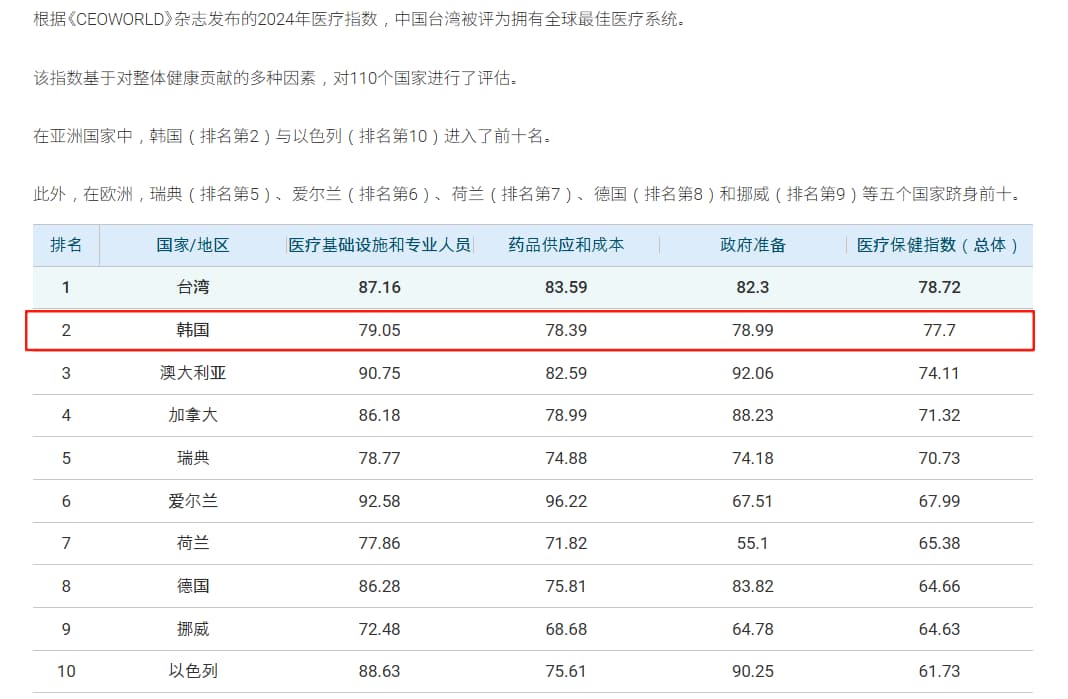Image resolution: width=1068 pixels, height=699 pixels.
Task: Click the 药品供应和成本 column header
Action: point(566,245)
